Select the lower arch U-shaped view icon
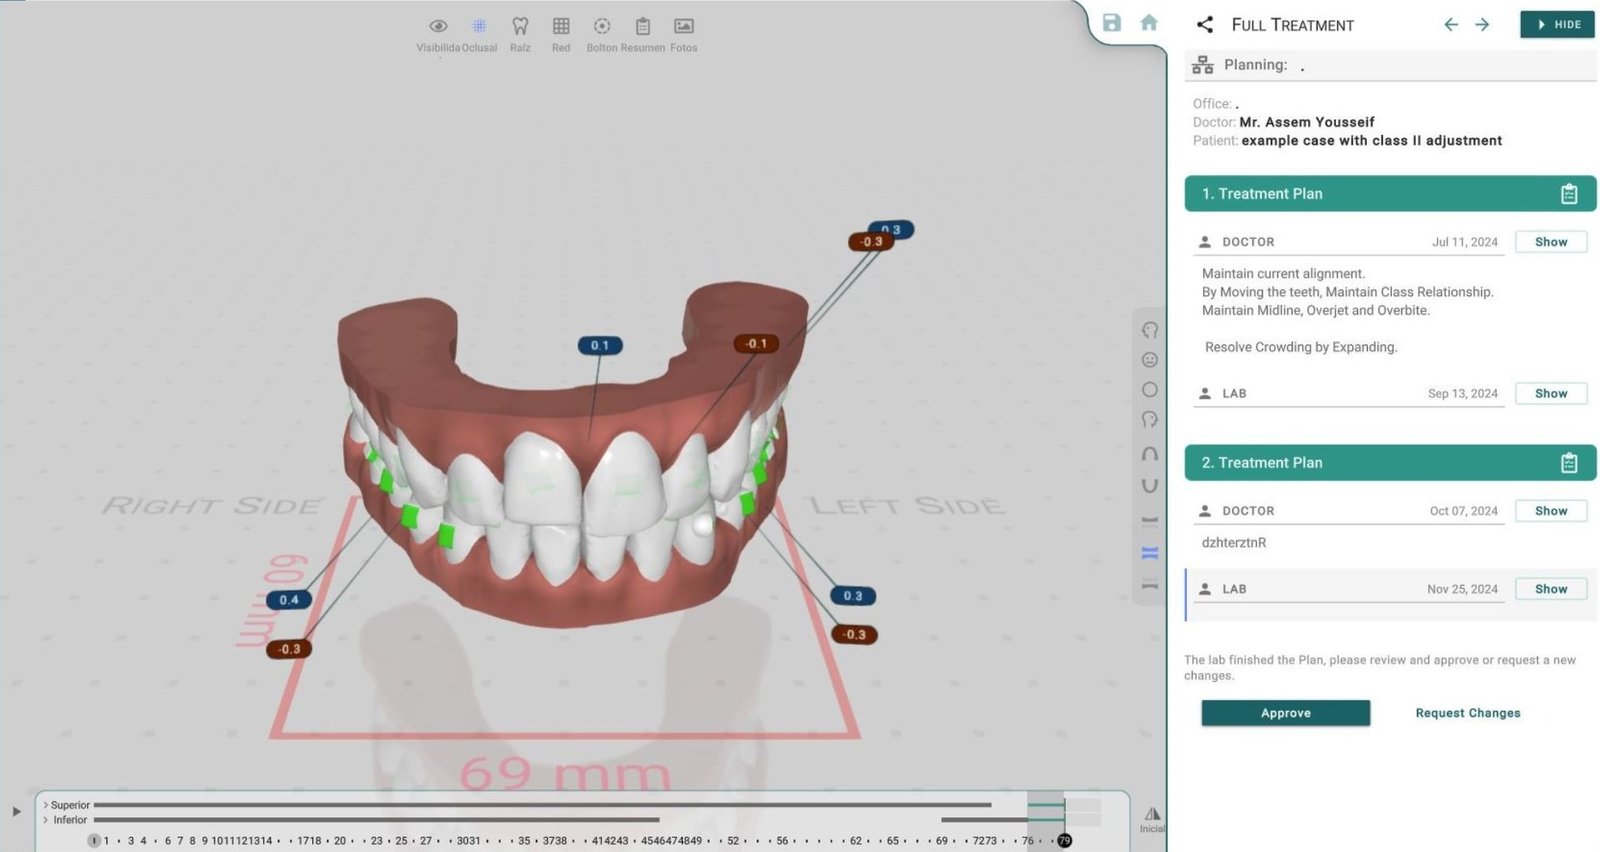The image size is (1600, 852). tap(1150, 486)
